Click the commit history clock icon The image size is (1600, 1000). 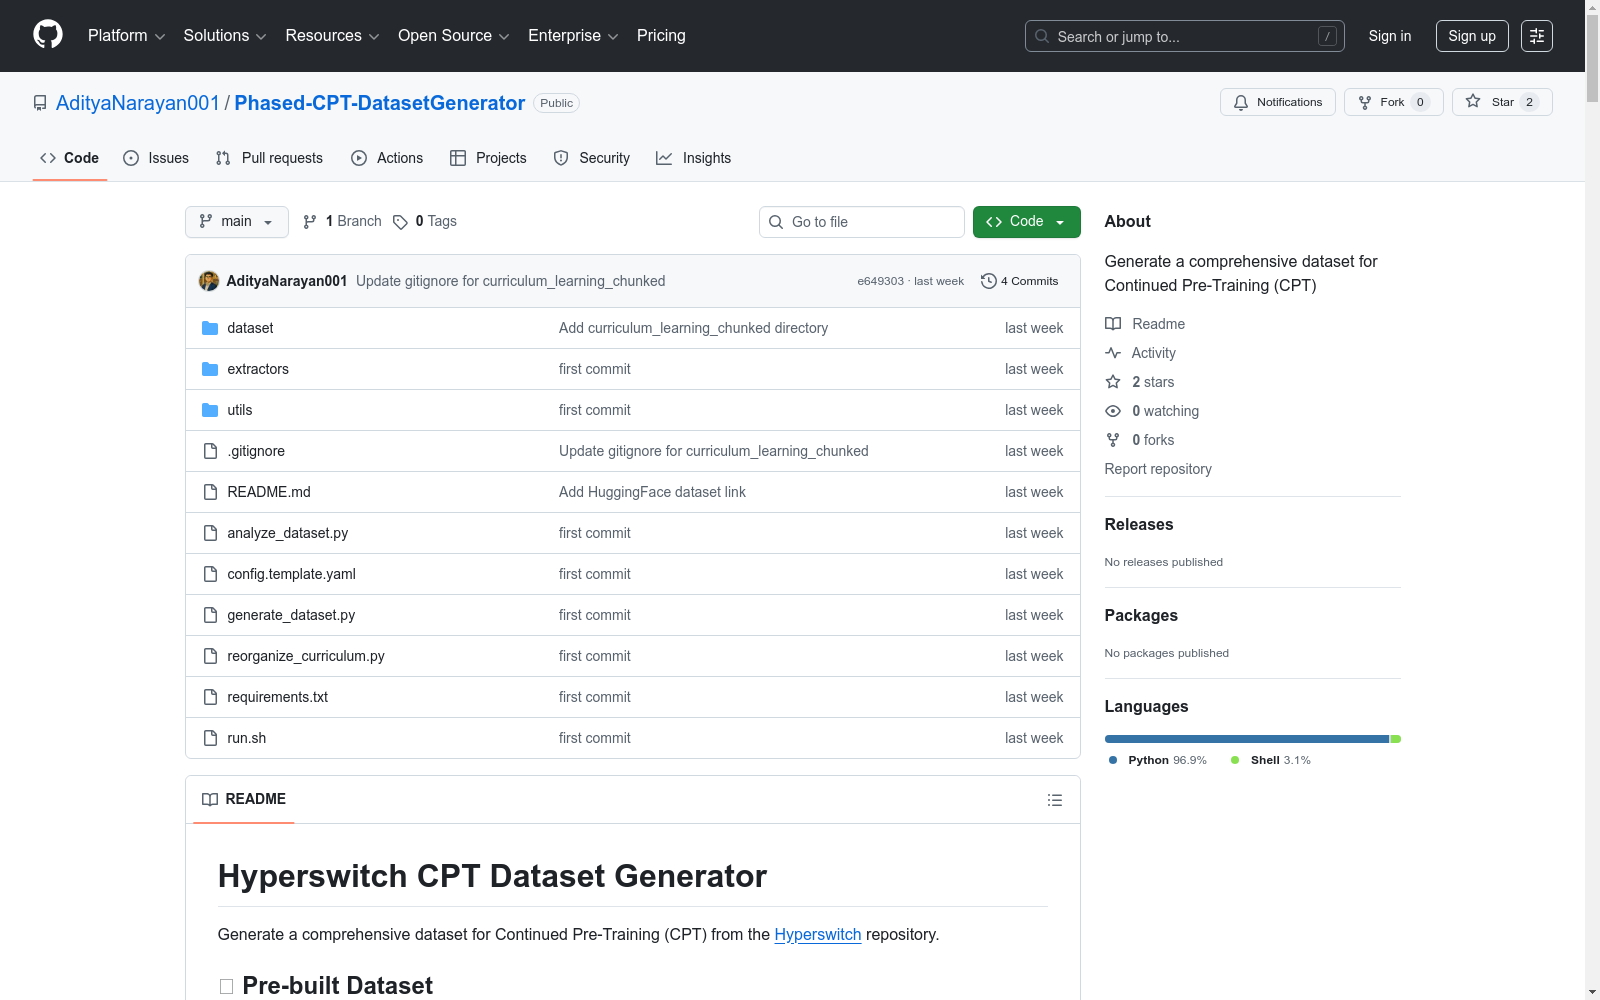(989, 281)
